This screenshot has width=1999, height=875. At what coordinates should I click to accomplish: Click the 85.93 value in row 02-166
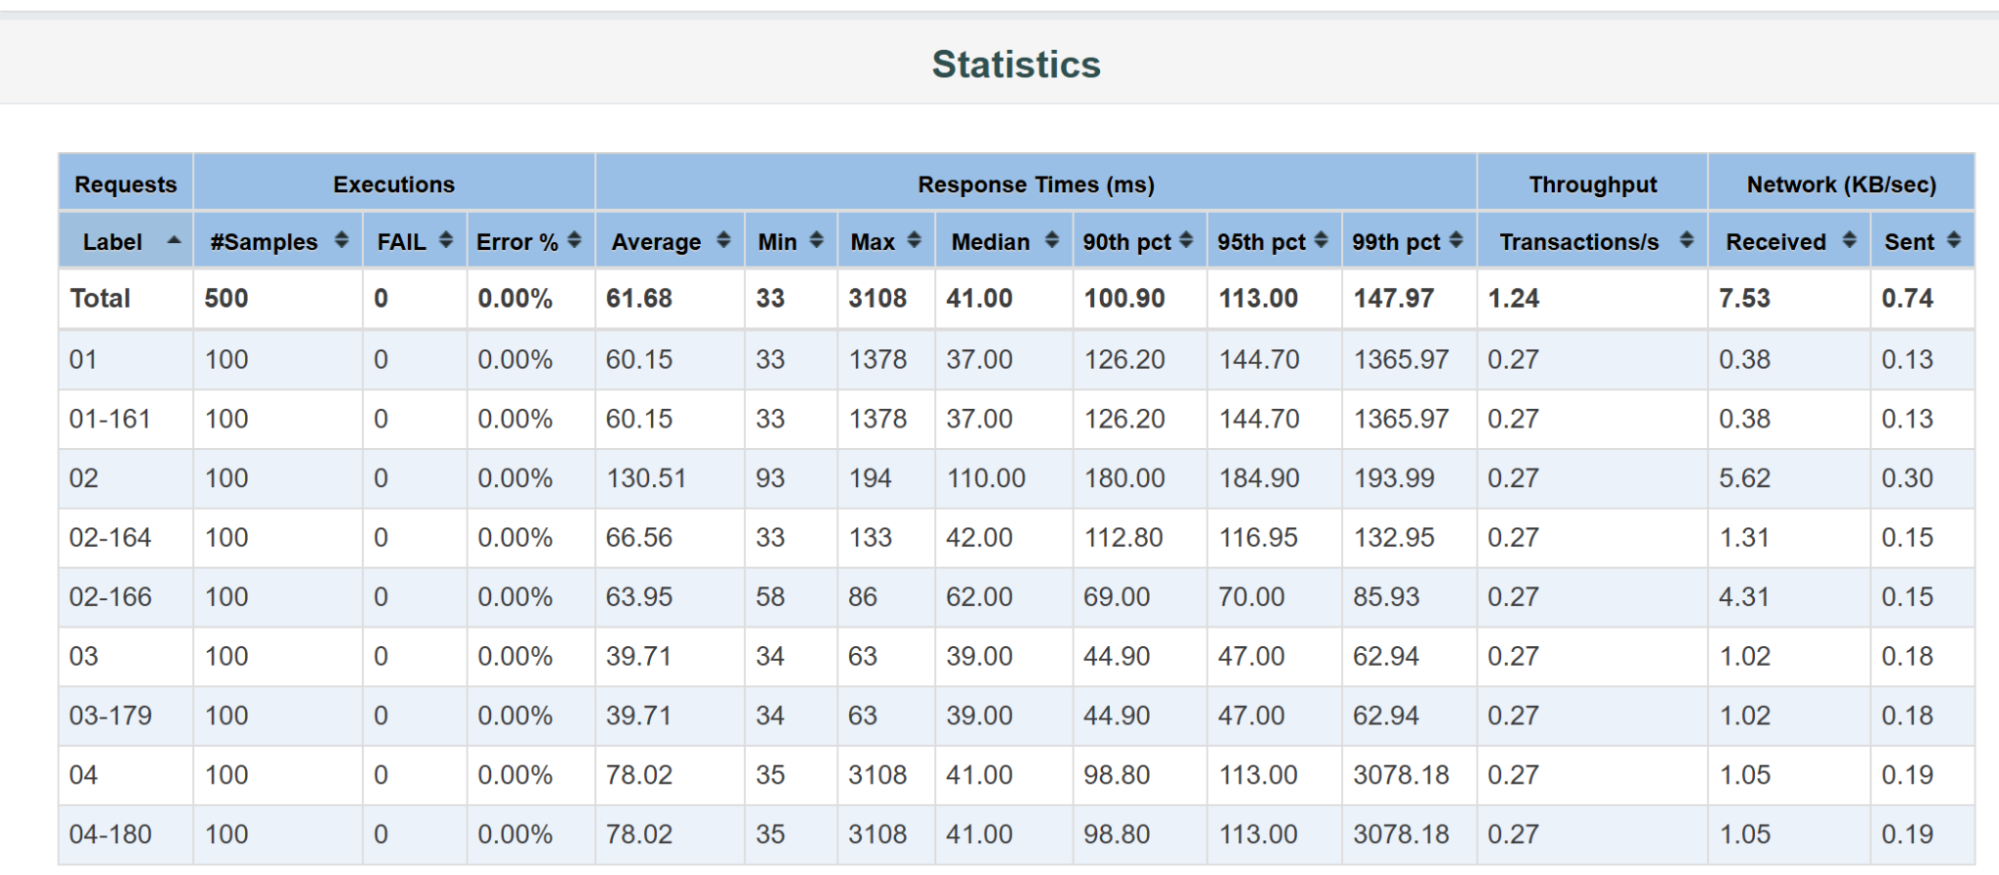tap(1386, 597)
